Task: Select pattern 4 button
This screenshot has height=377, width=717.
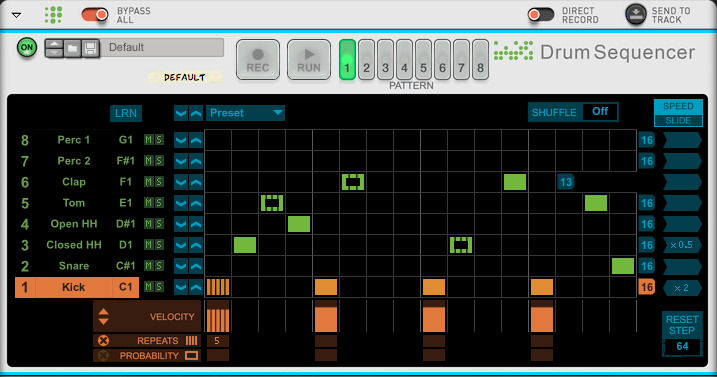Action: [x=404, y=60]
